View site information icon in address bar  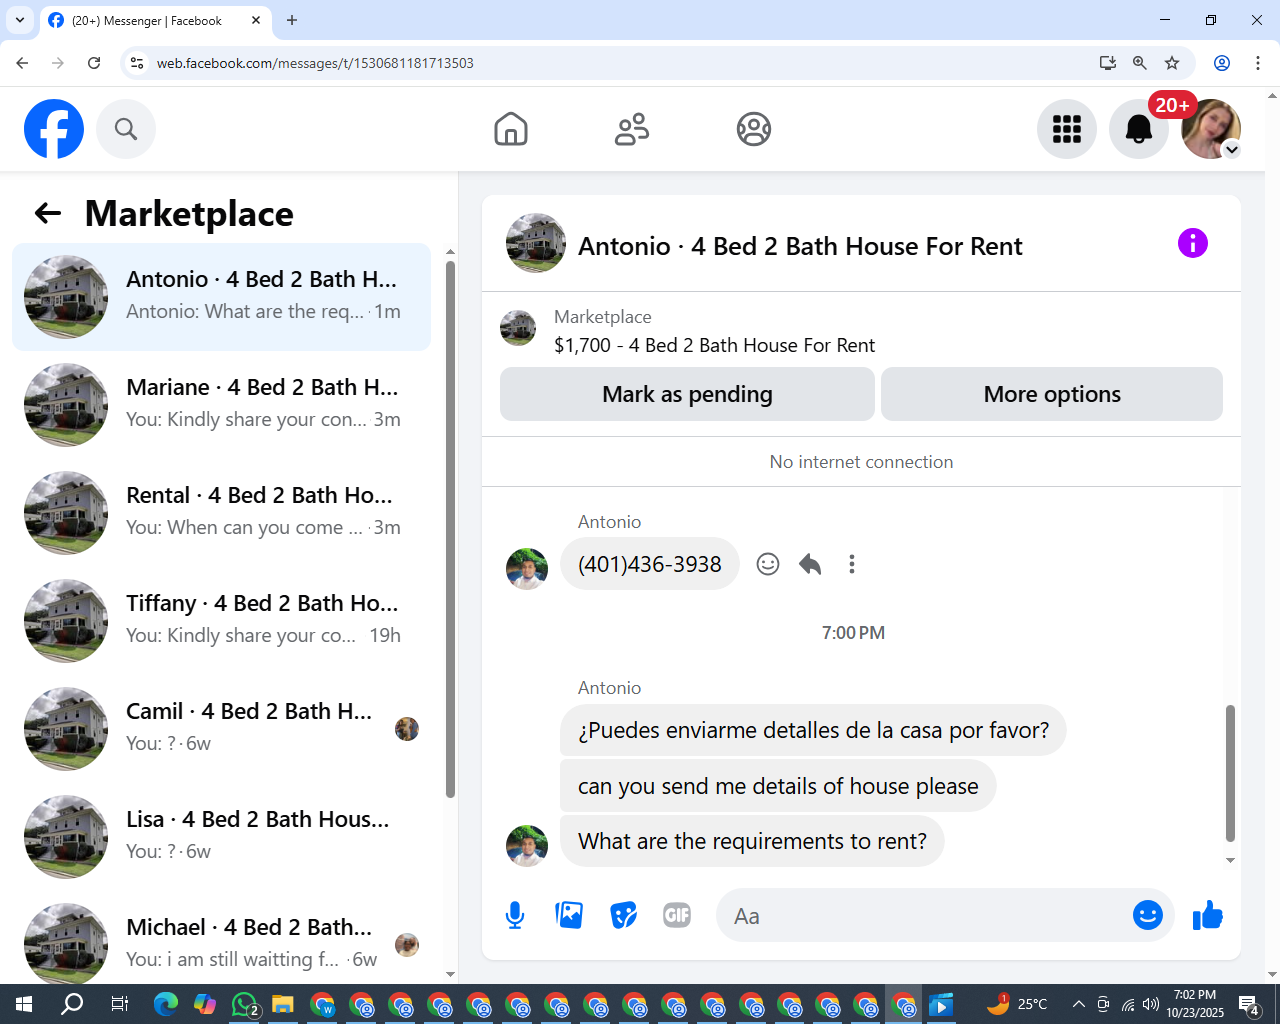[137, 63]
